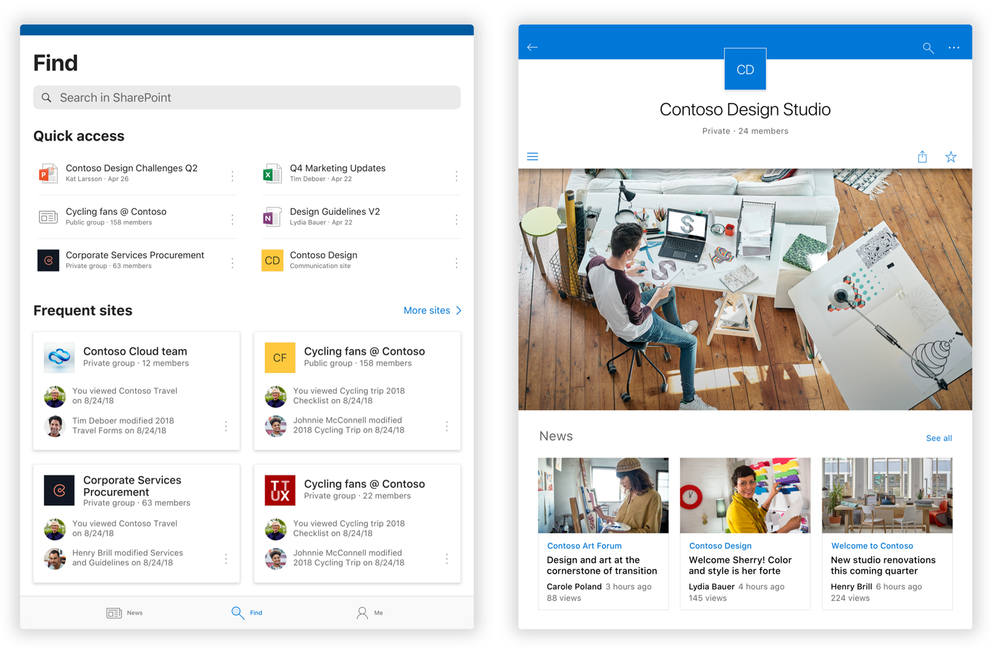Open the Welcome Sherry news image
The image size is (999, 656).
click(x=745, y=496)
